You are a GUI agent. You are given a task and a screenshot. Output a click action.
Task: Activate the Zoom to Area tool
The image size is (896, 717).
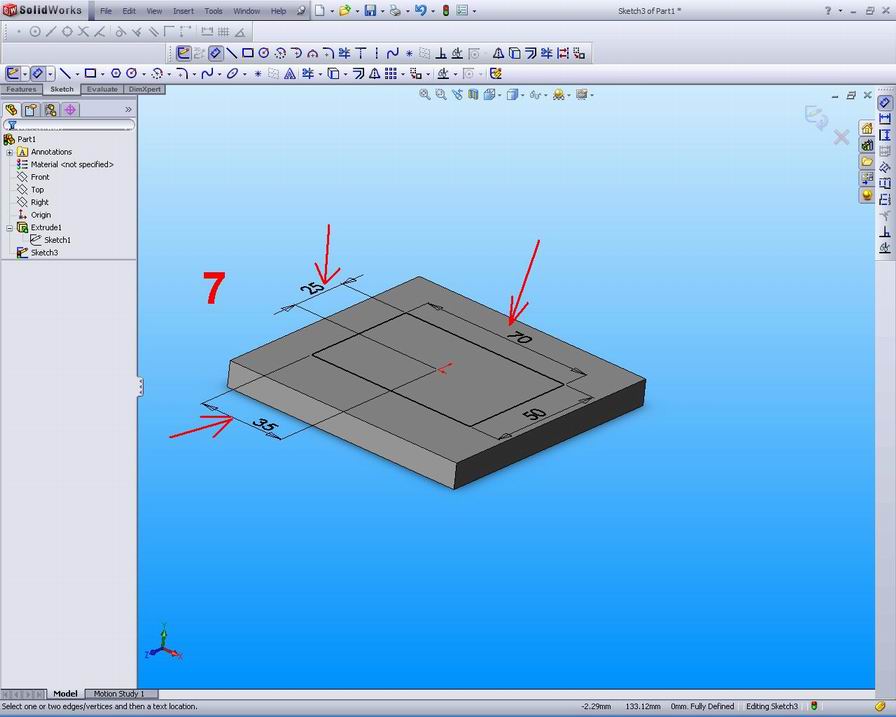click(440, 95)
